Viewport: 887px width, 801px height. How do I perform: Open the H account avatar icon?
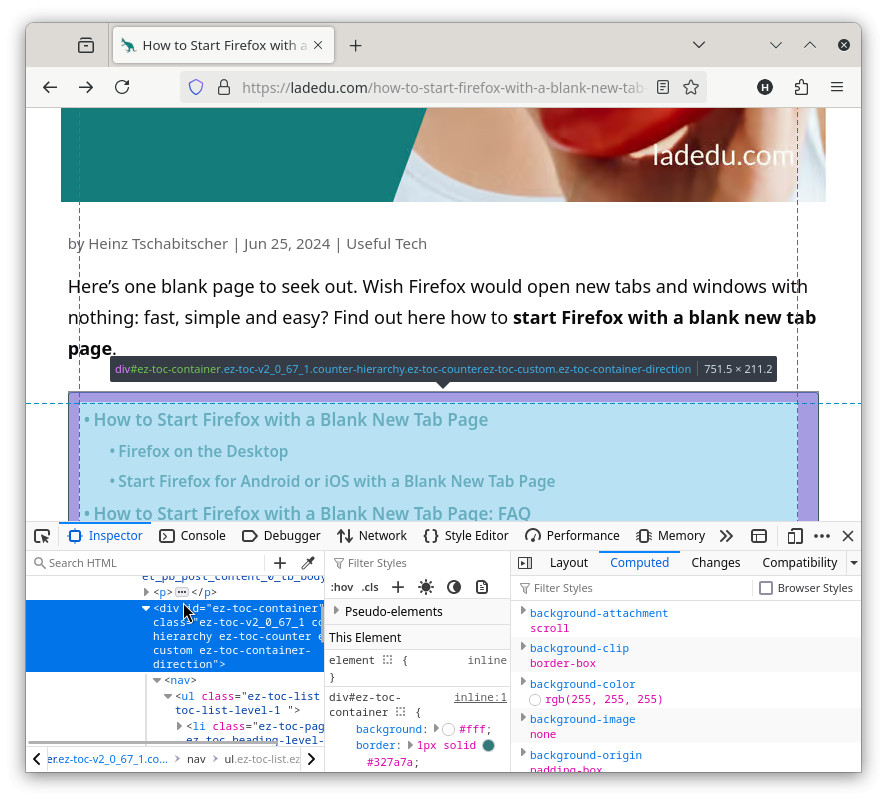pos(765,87)
